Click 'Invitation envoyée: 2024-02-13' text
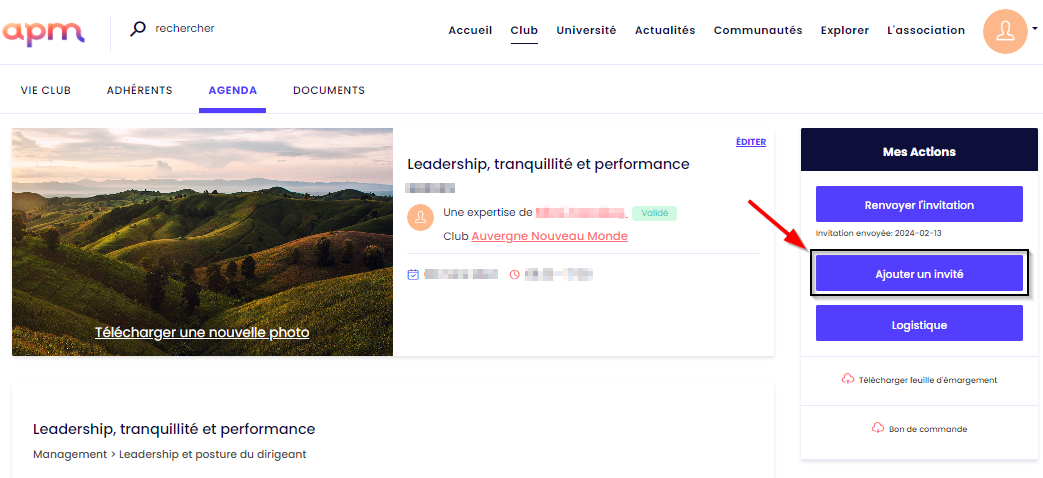This screenshot has height=478, width=1043. pos(879,233)
